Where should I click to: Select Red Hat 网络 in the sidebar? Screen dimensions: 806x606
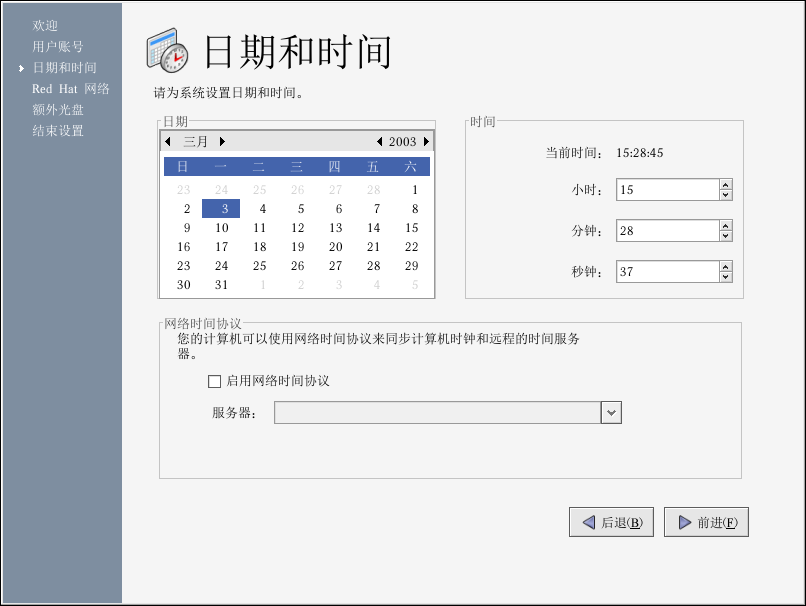coord(70,88)
